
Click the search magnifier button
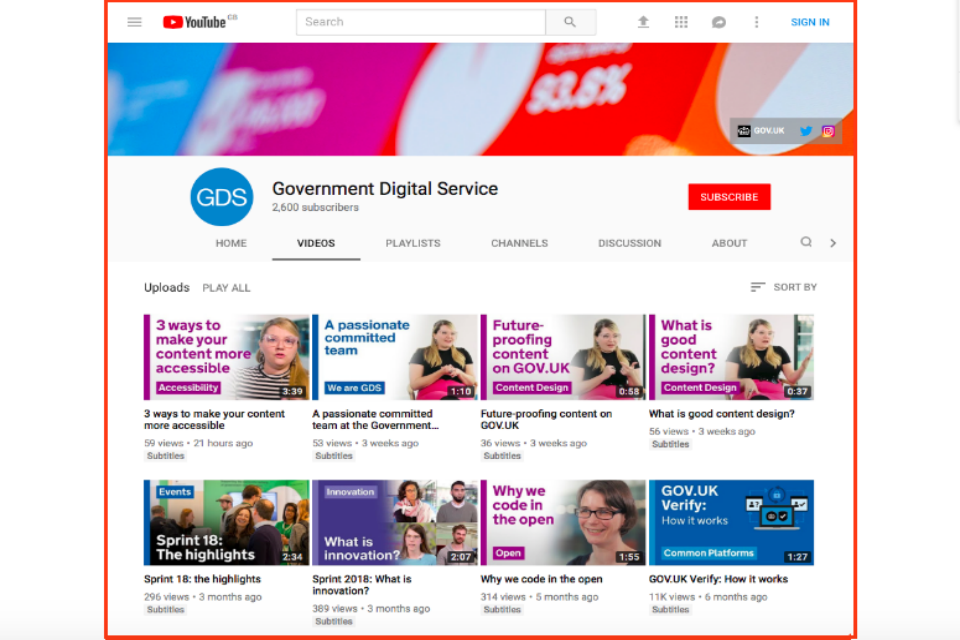pos(570,22)
